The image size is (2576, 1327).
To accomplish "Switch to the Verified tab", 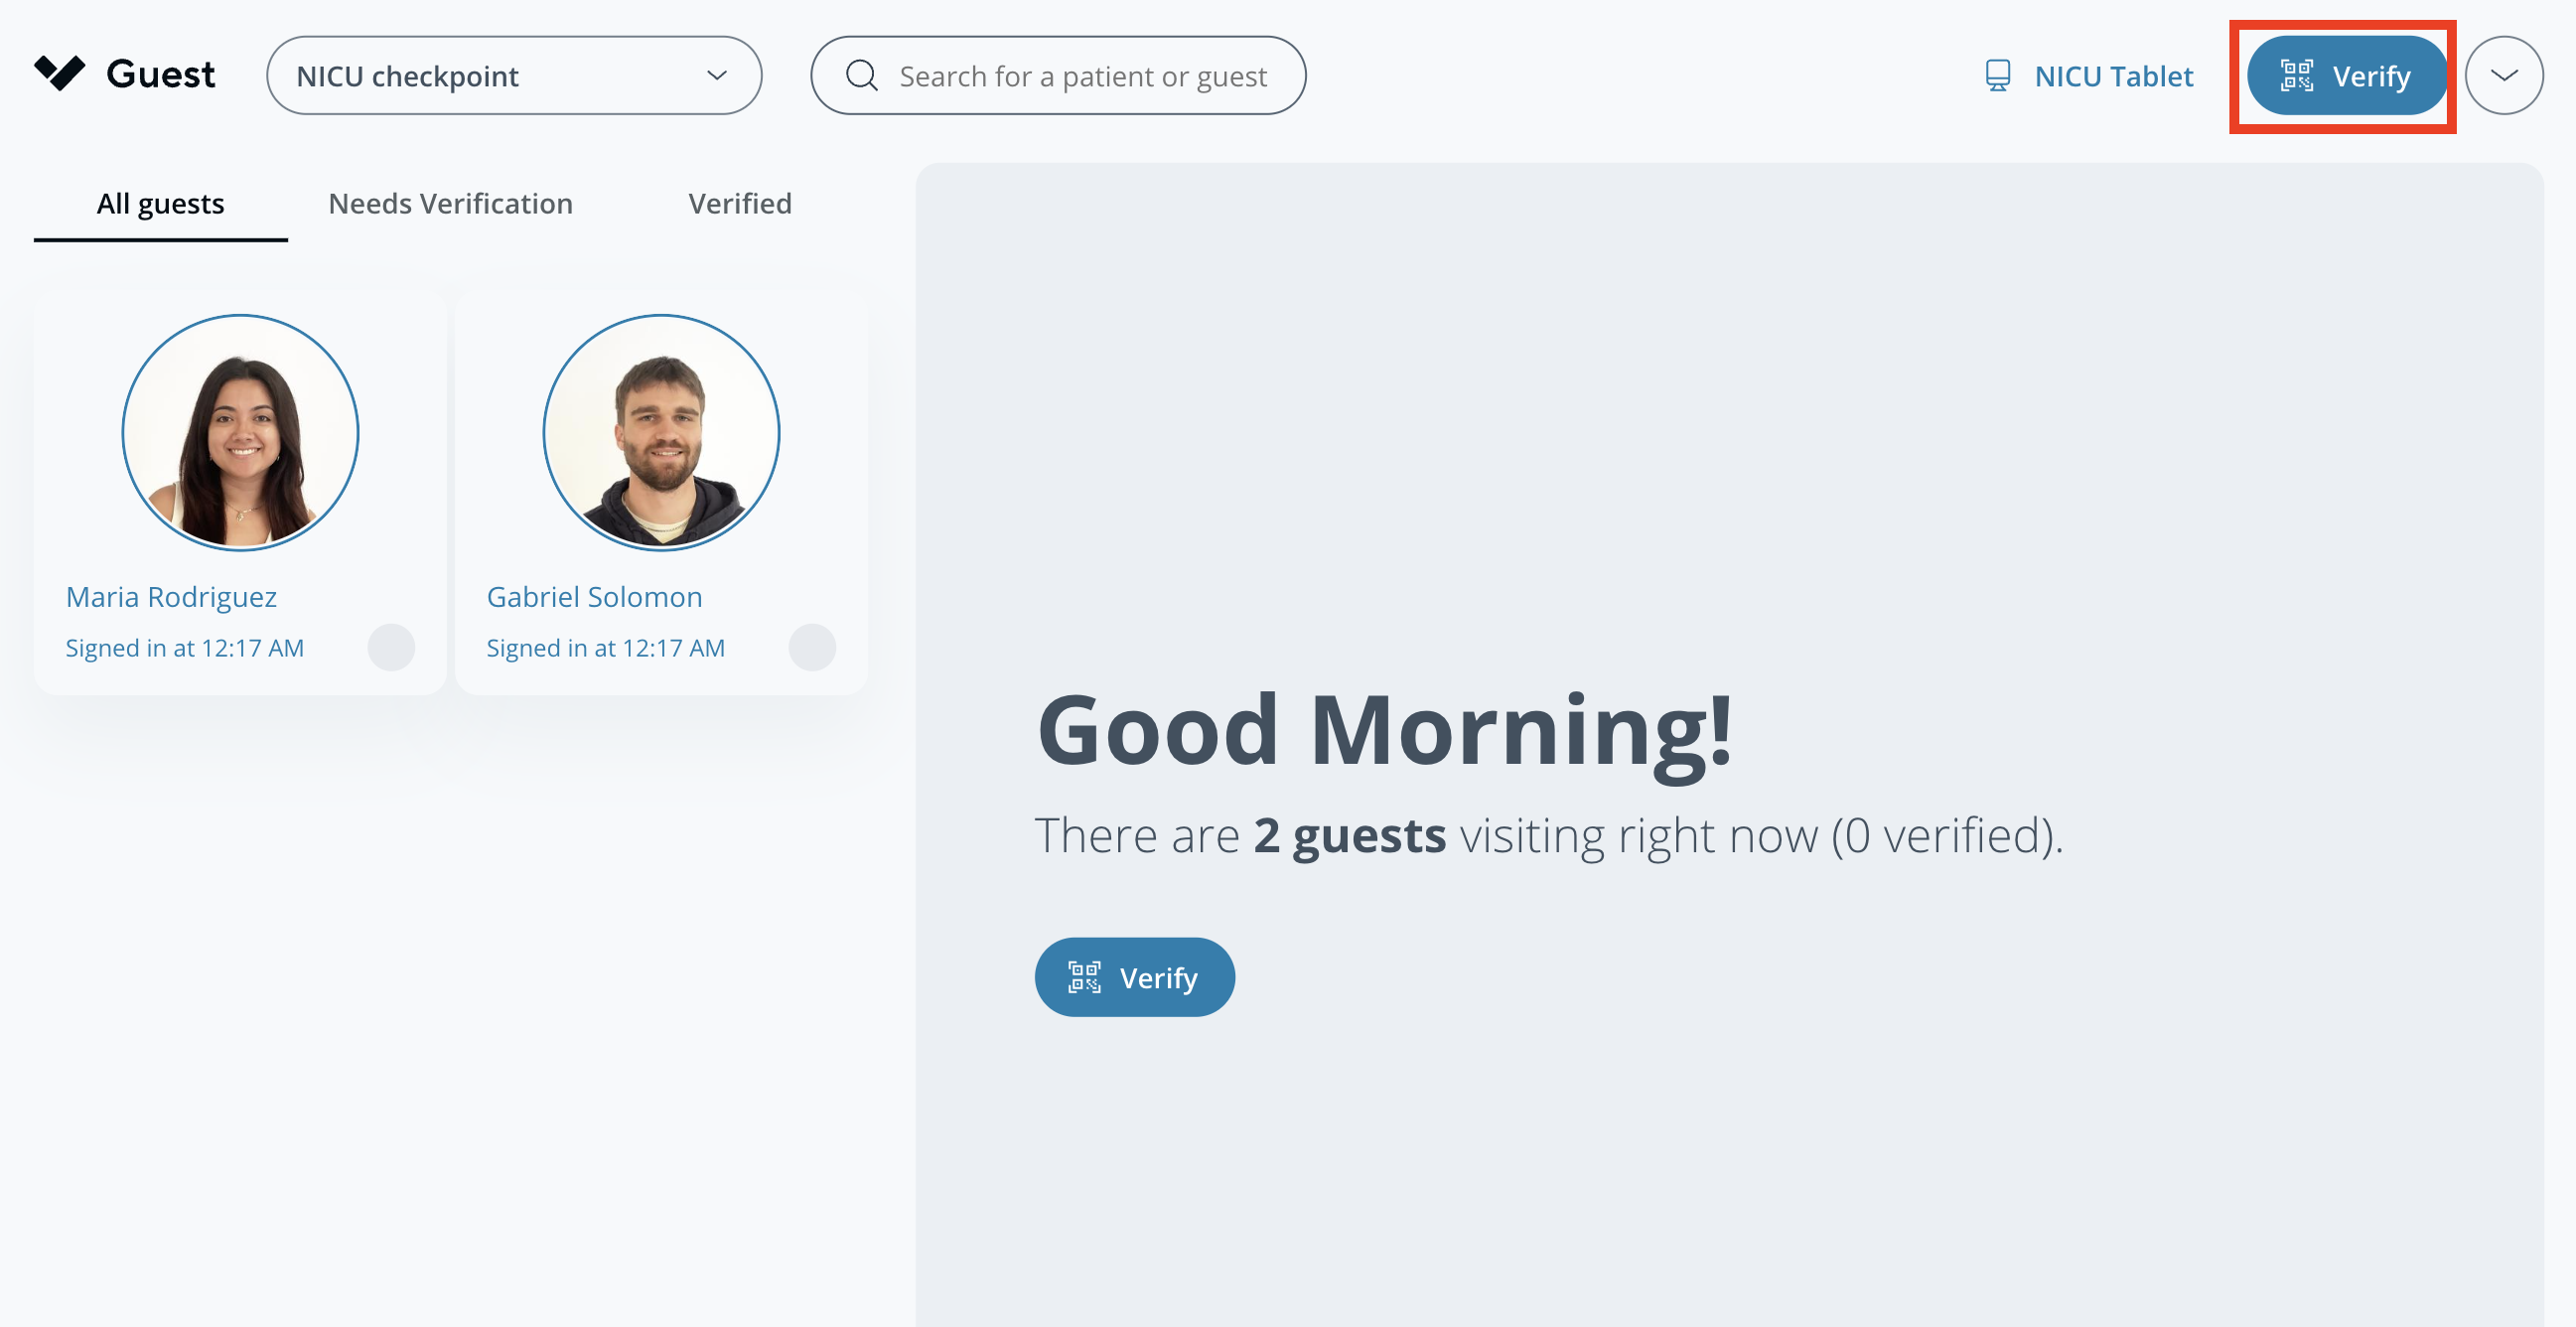I will 739,204.
